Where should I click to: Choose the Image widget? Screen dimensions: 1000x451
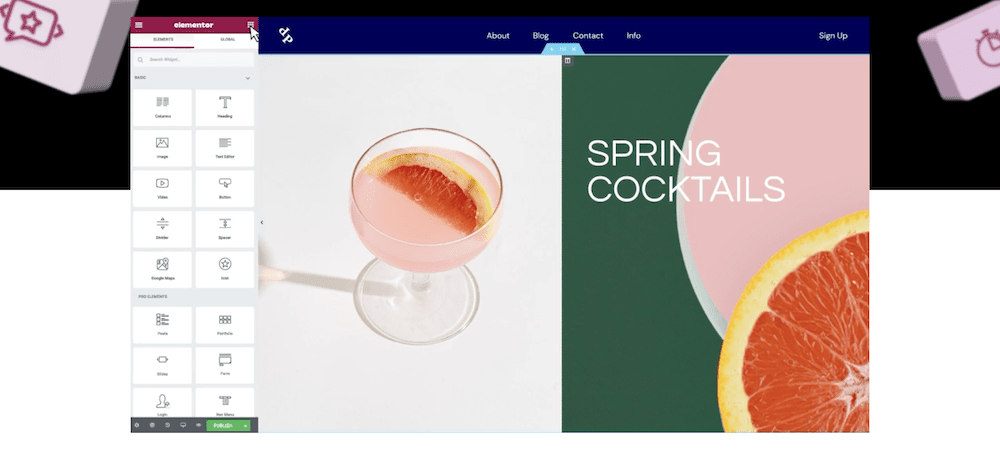[x=162, y=148]
